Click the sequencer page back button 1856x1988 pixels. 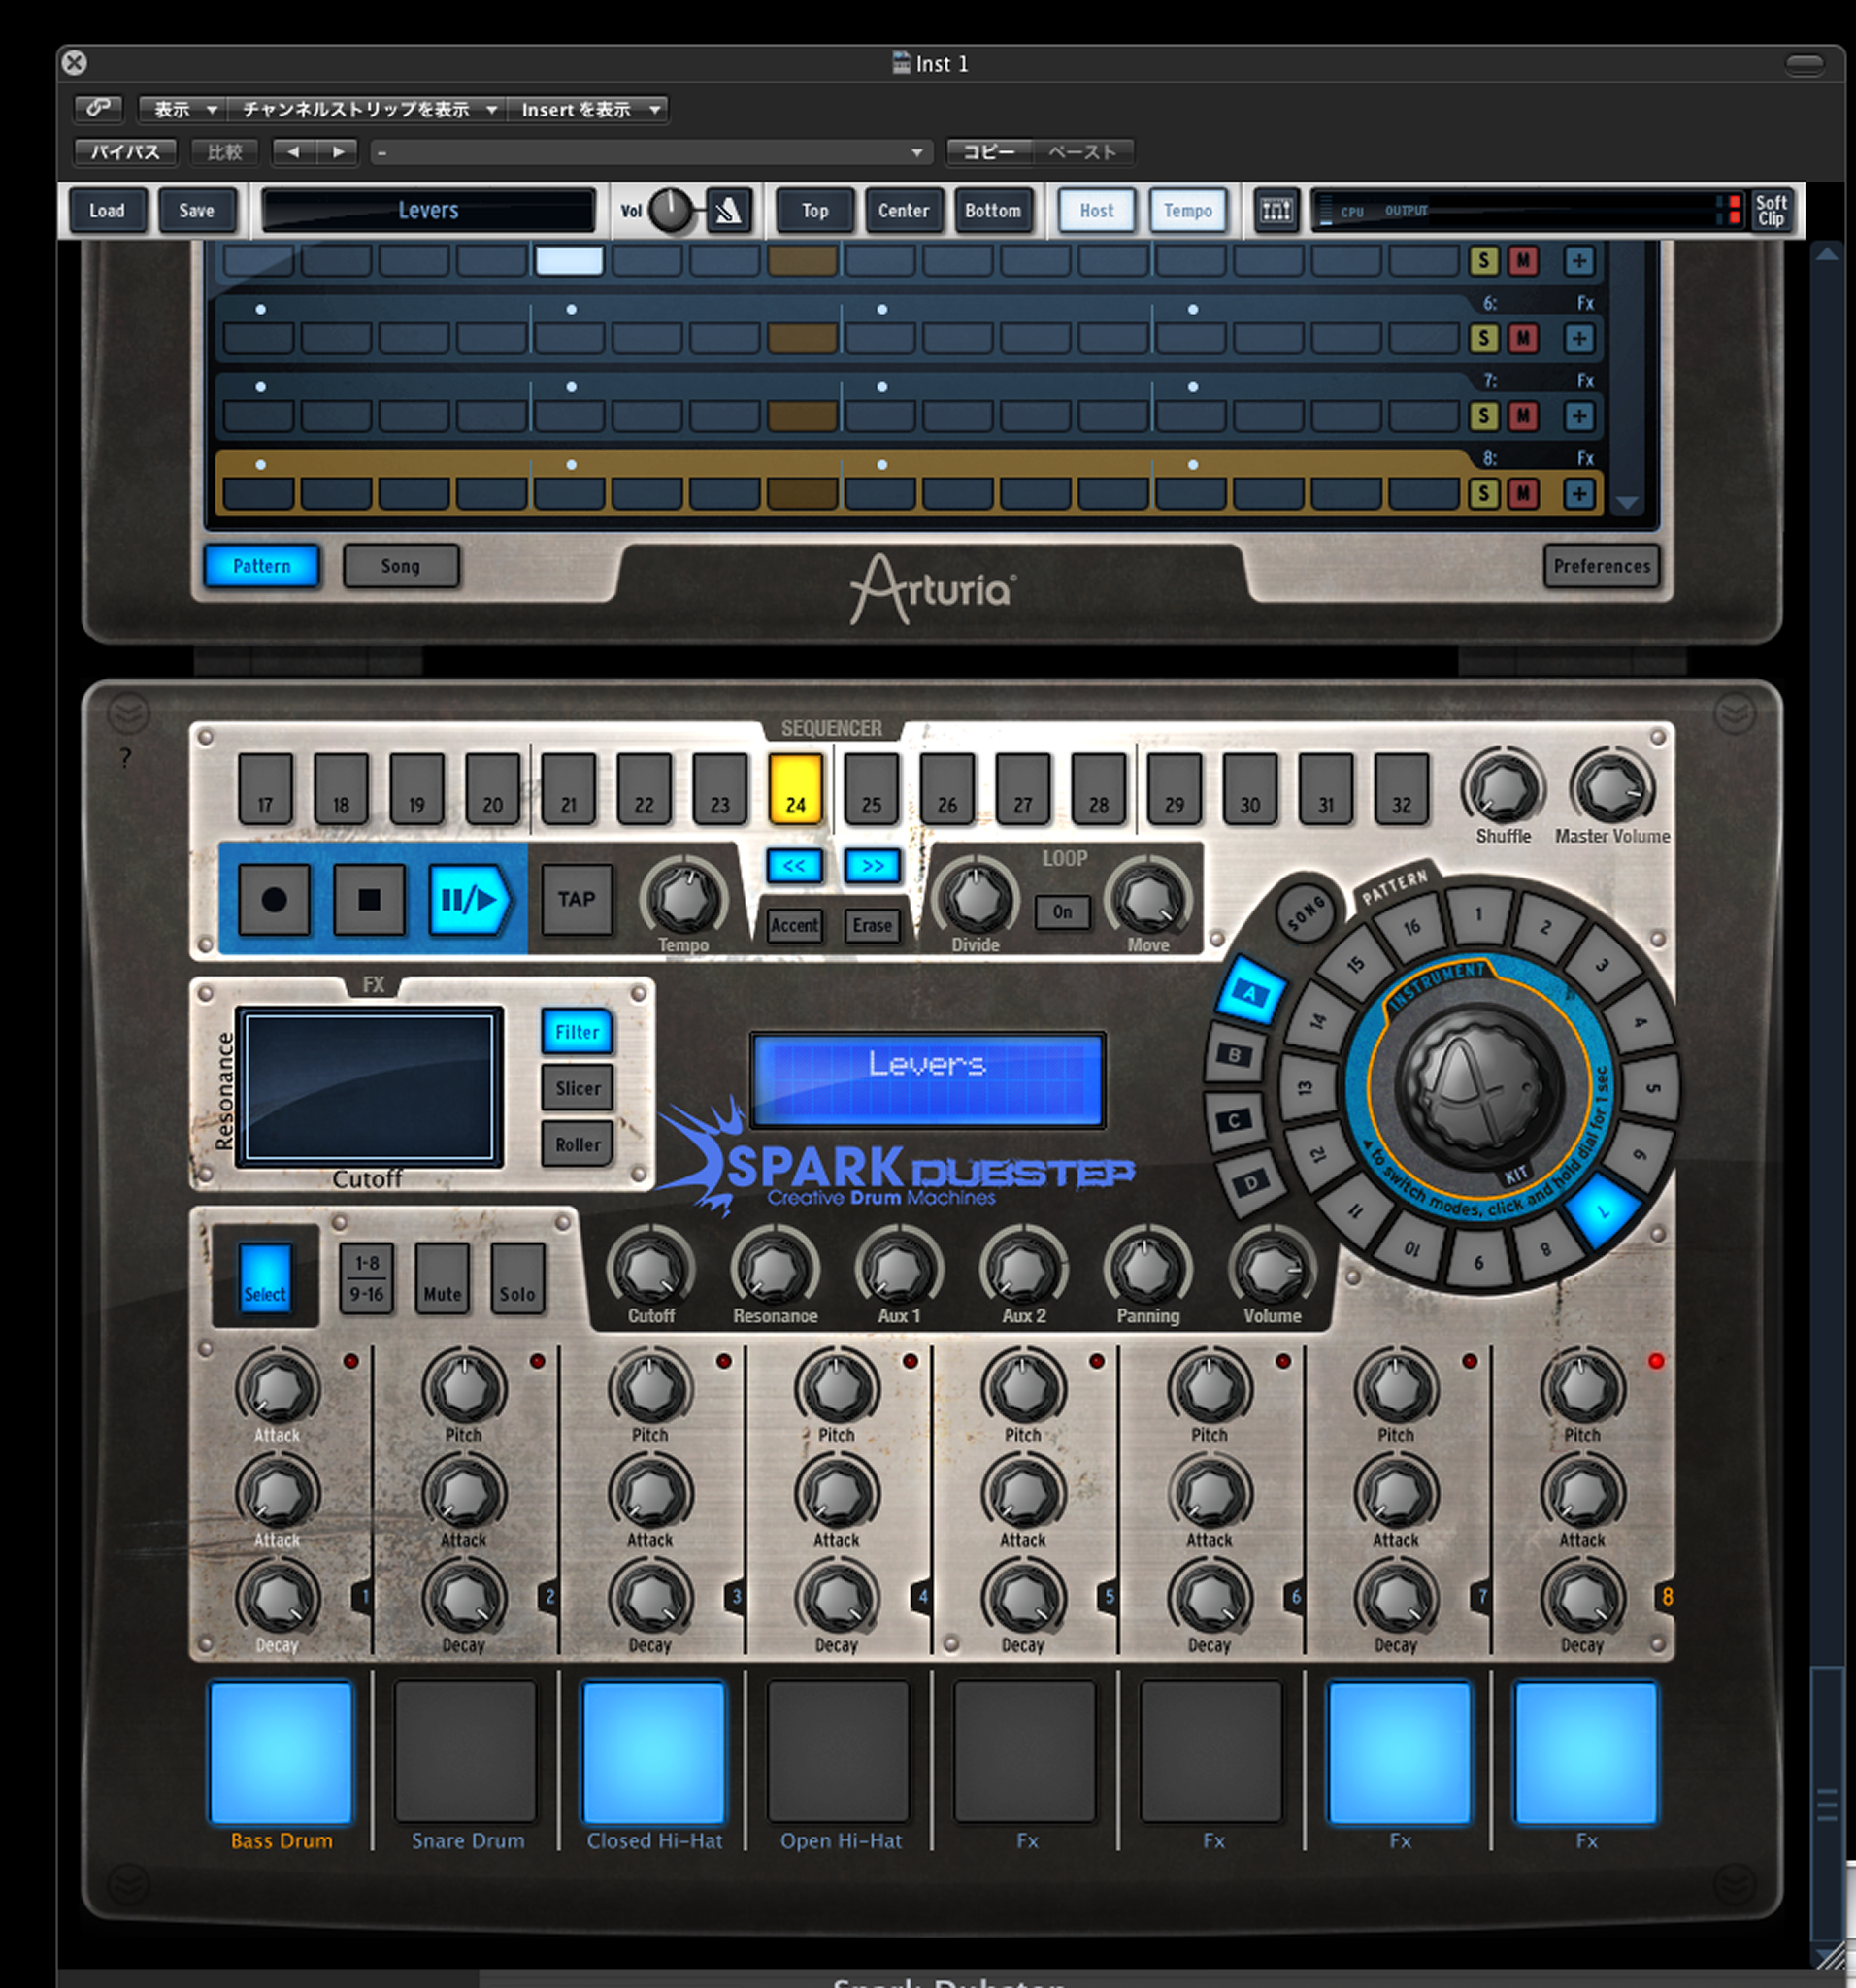pos(795,866)
